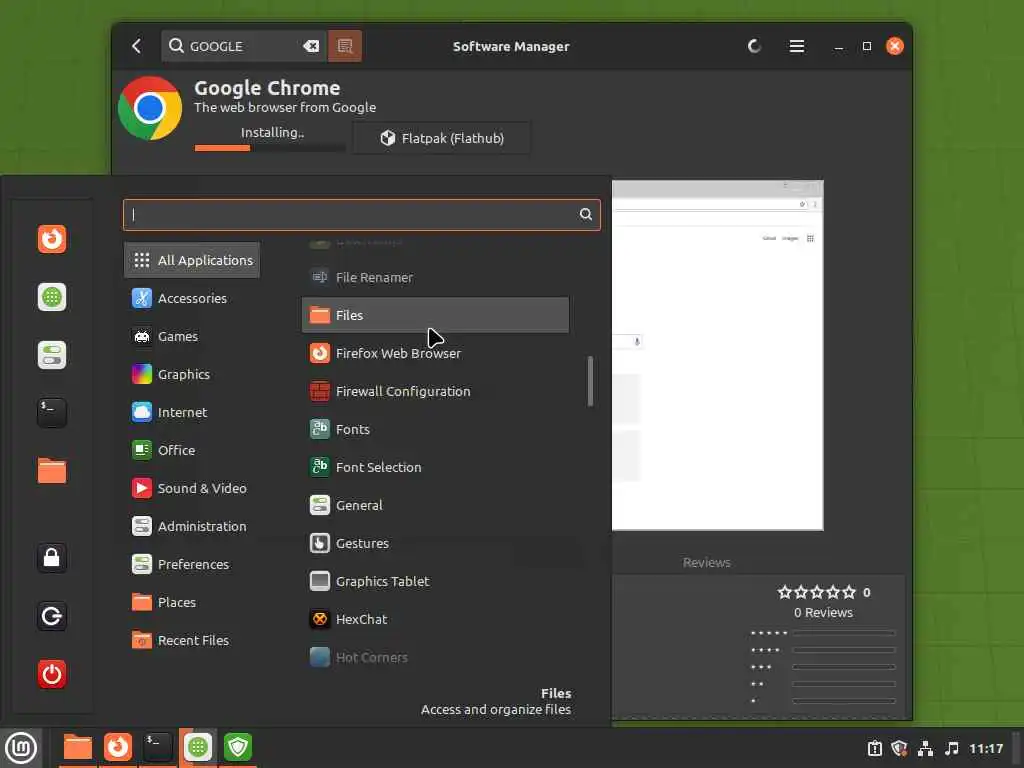Open the Internet category
This screenshot has width=1024, height=768.
coord(192,412)
